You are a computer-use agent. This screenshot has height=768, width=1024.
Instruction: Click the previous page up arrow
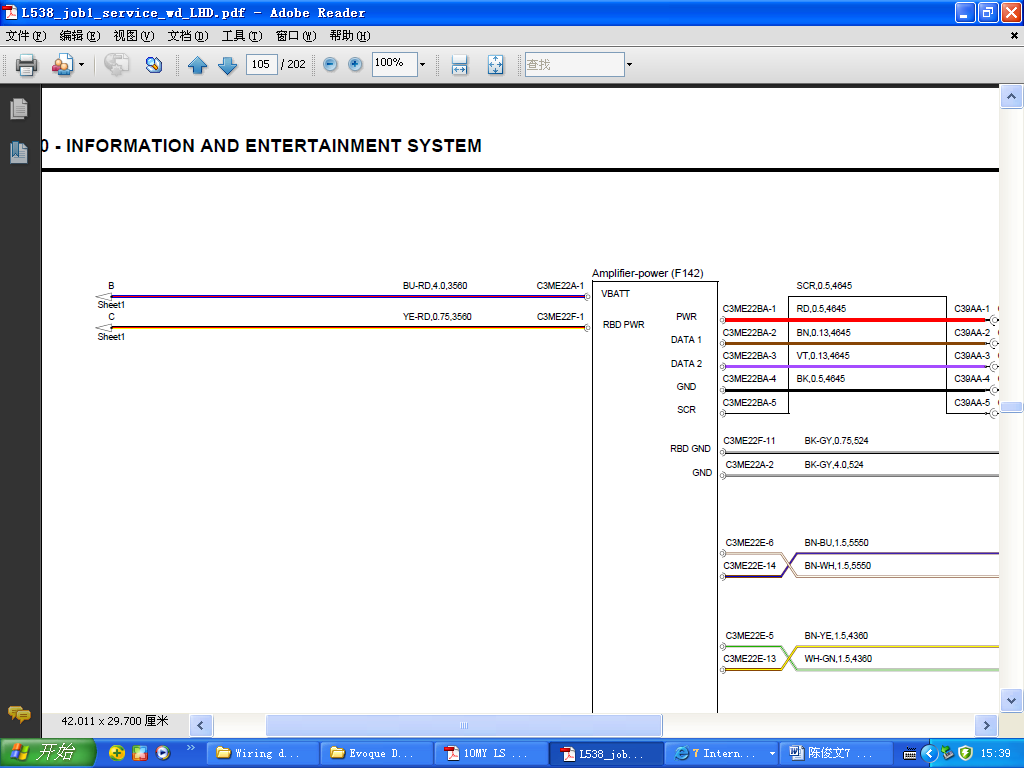[x=198, y=65]
